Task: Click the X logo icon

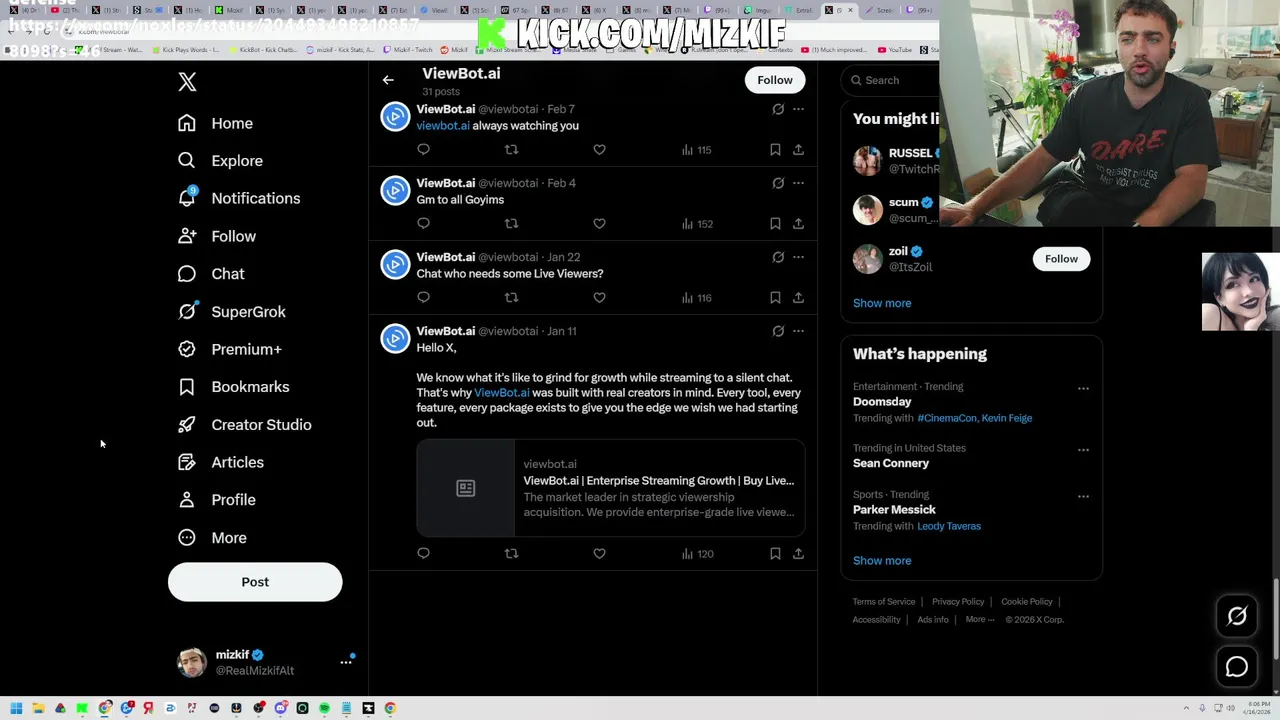Action: [187, 82]
